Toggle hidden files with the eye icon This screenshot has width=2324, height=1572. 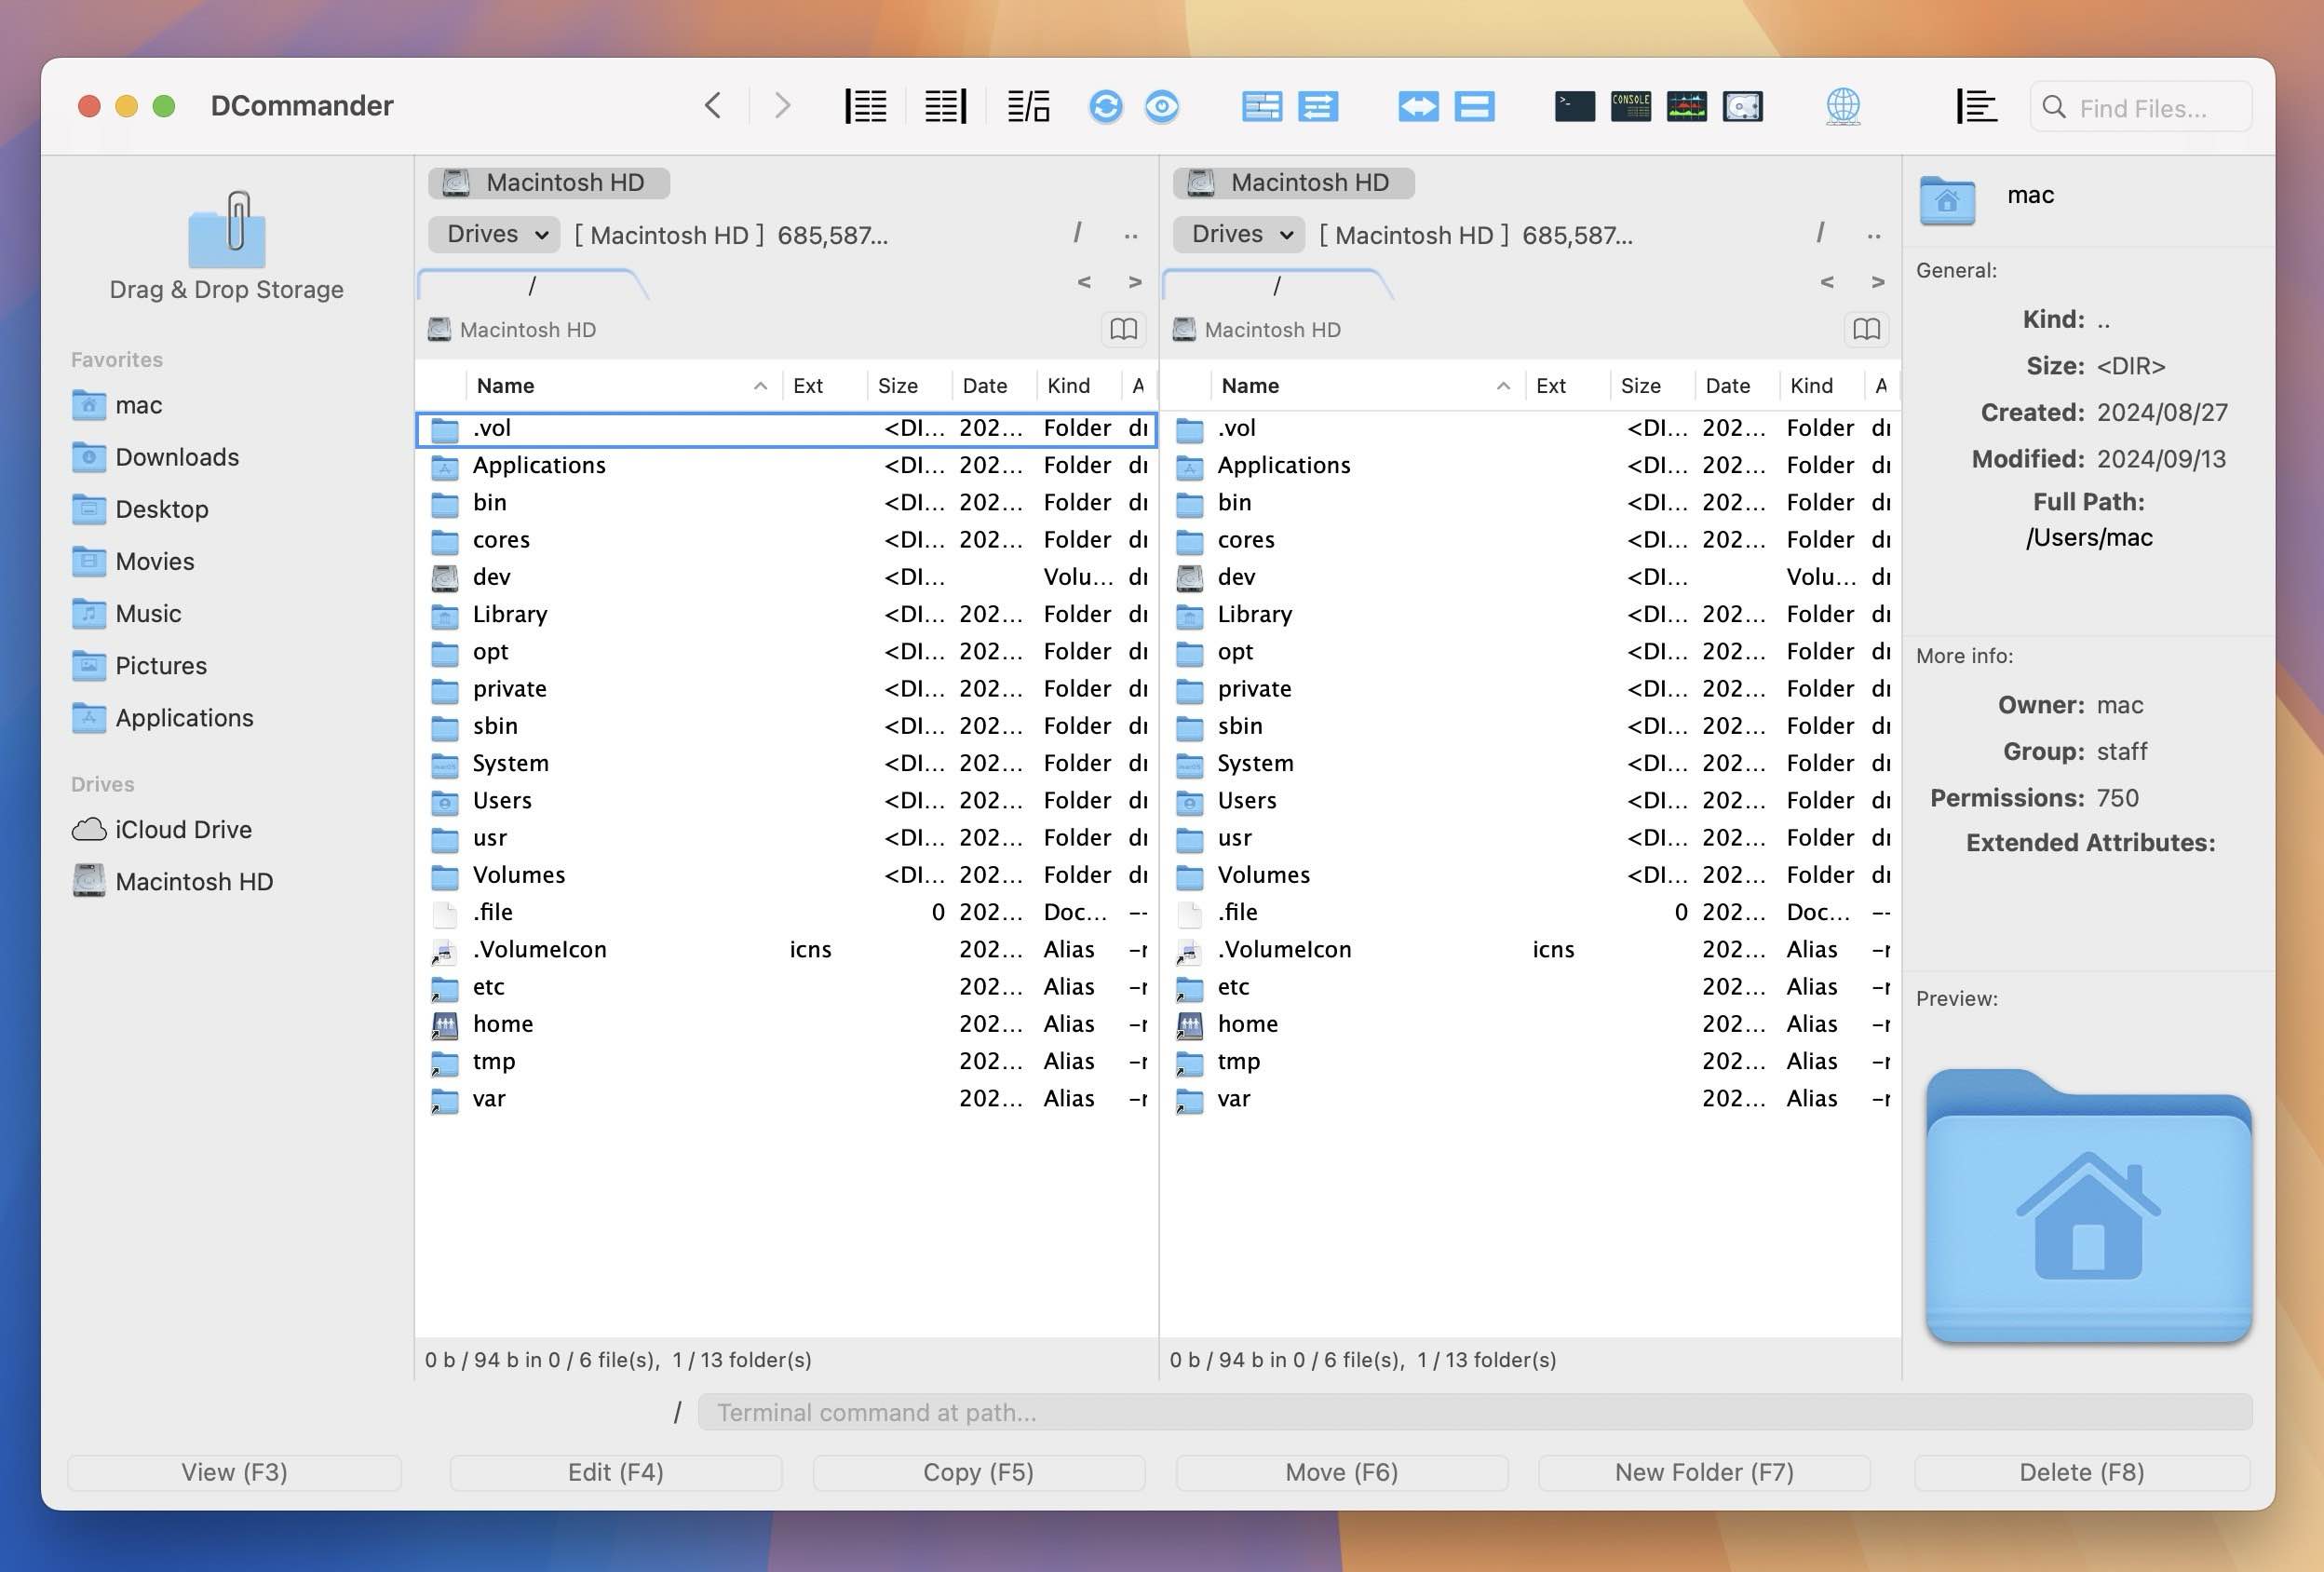[x=1161, y=106]
